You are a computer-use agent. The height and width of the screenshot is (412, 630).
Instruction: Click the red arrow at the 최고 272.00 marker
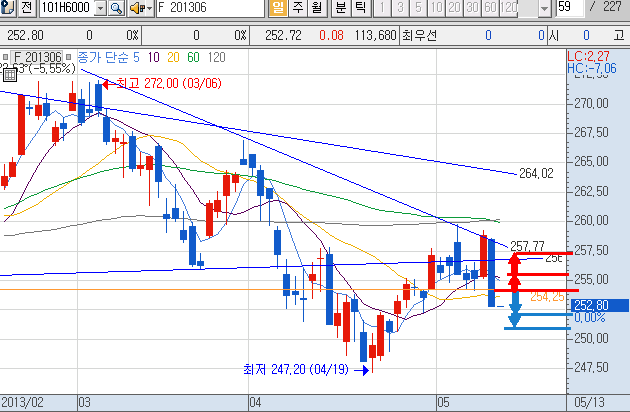(106, 84)
